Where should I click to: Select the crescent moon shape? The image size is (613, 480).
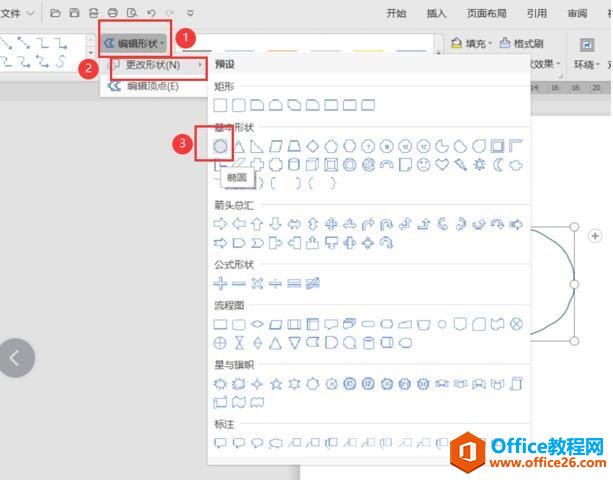click(x=498, y=165)
